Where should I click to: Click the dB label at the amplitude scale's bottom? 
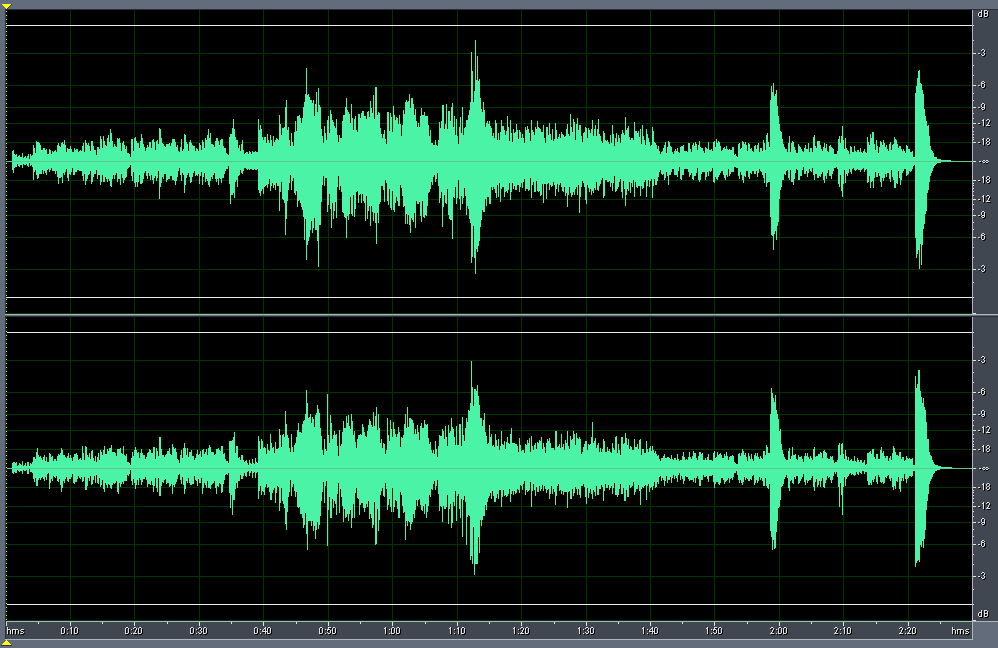click(x=983, y=614)
